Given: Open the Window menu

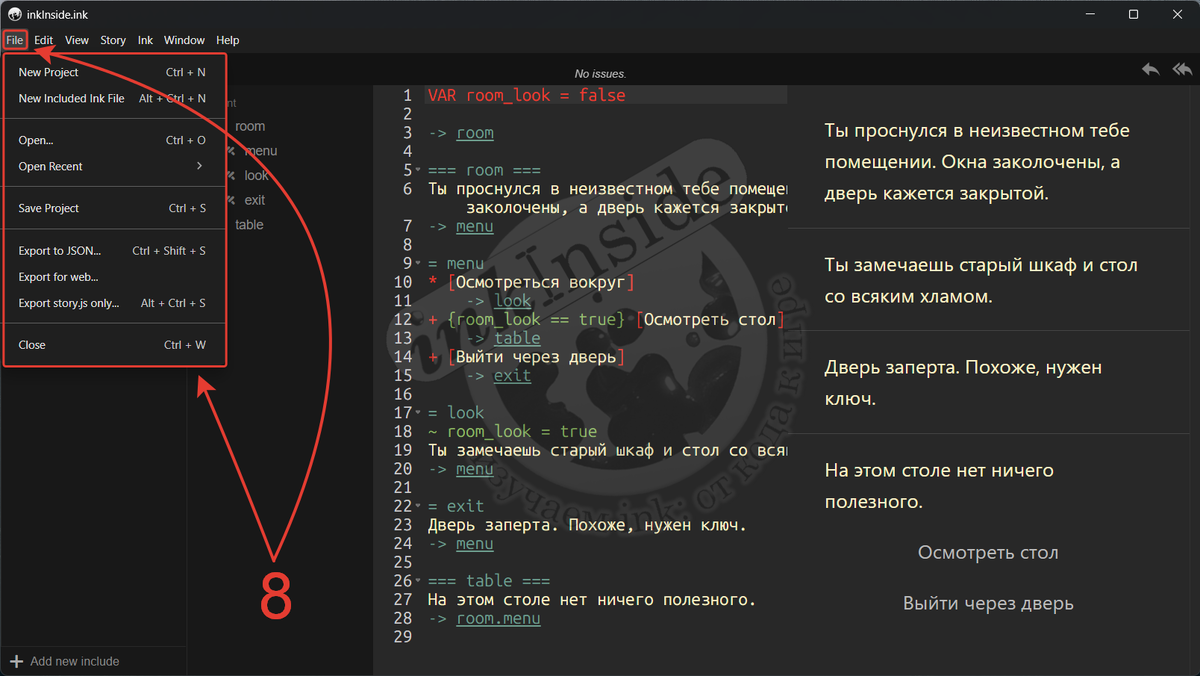Looking at the screenshot, I should coord(184,40).
